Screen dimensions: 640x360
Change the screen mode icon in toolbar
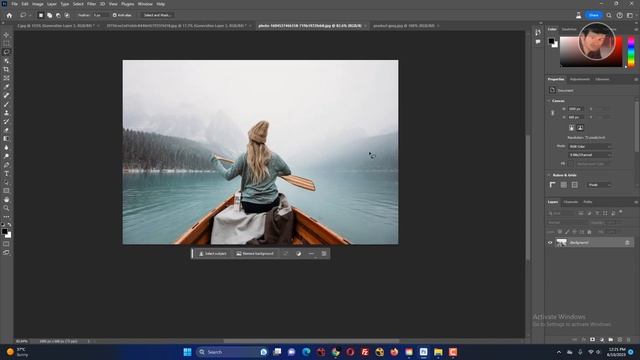[6, 253]
